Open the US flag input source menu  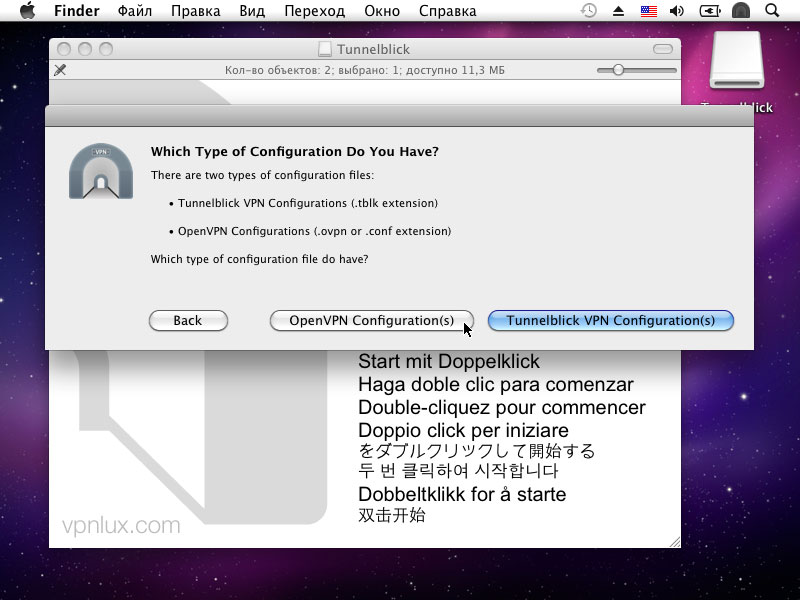point(648,11)
